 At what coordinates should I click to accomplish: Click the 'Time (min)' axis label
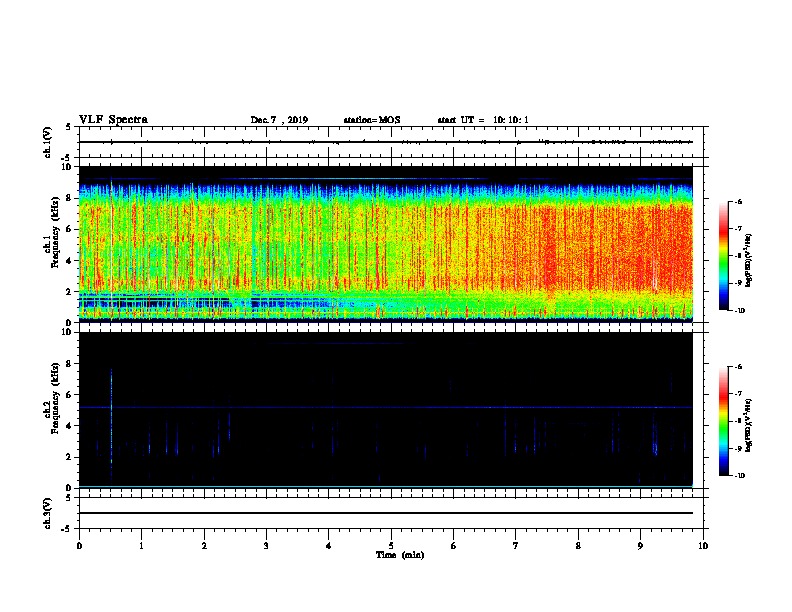(400, 555)
